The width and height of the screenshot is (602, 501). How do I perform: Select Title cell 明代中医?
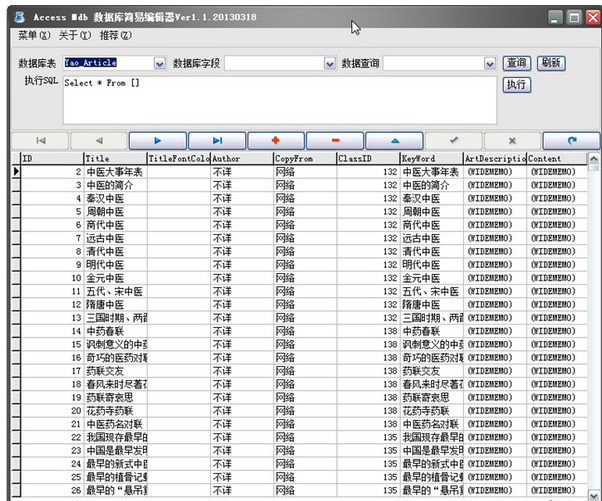click(x=115, y=265)
